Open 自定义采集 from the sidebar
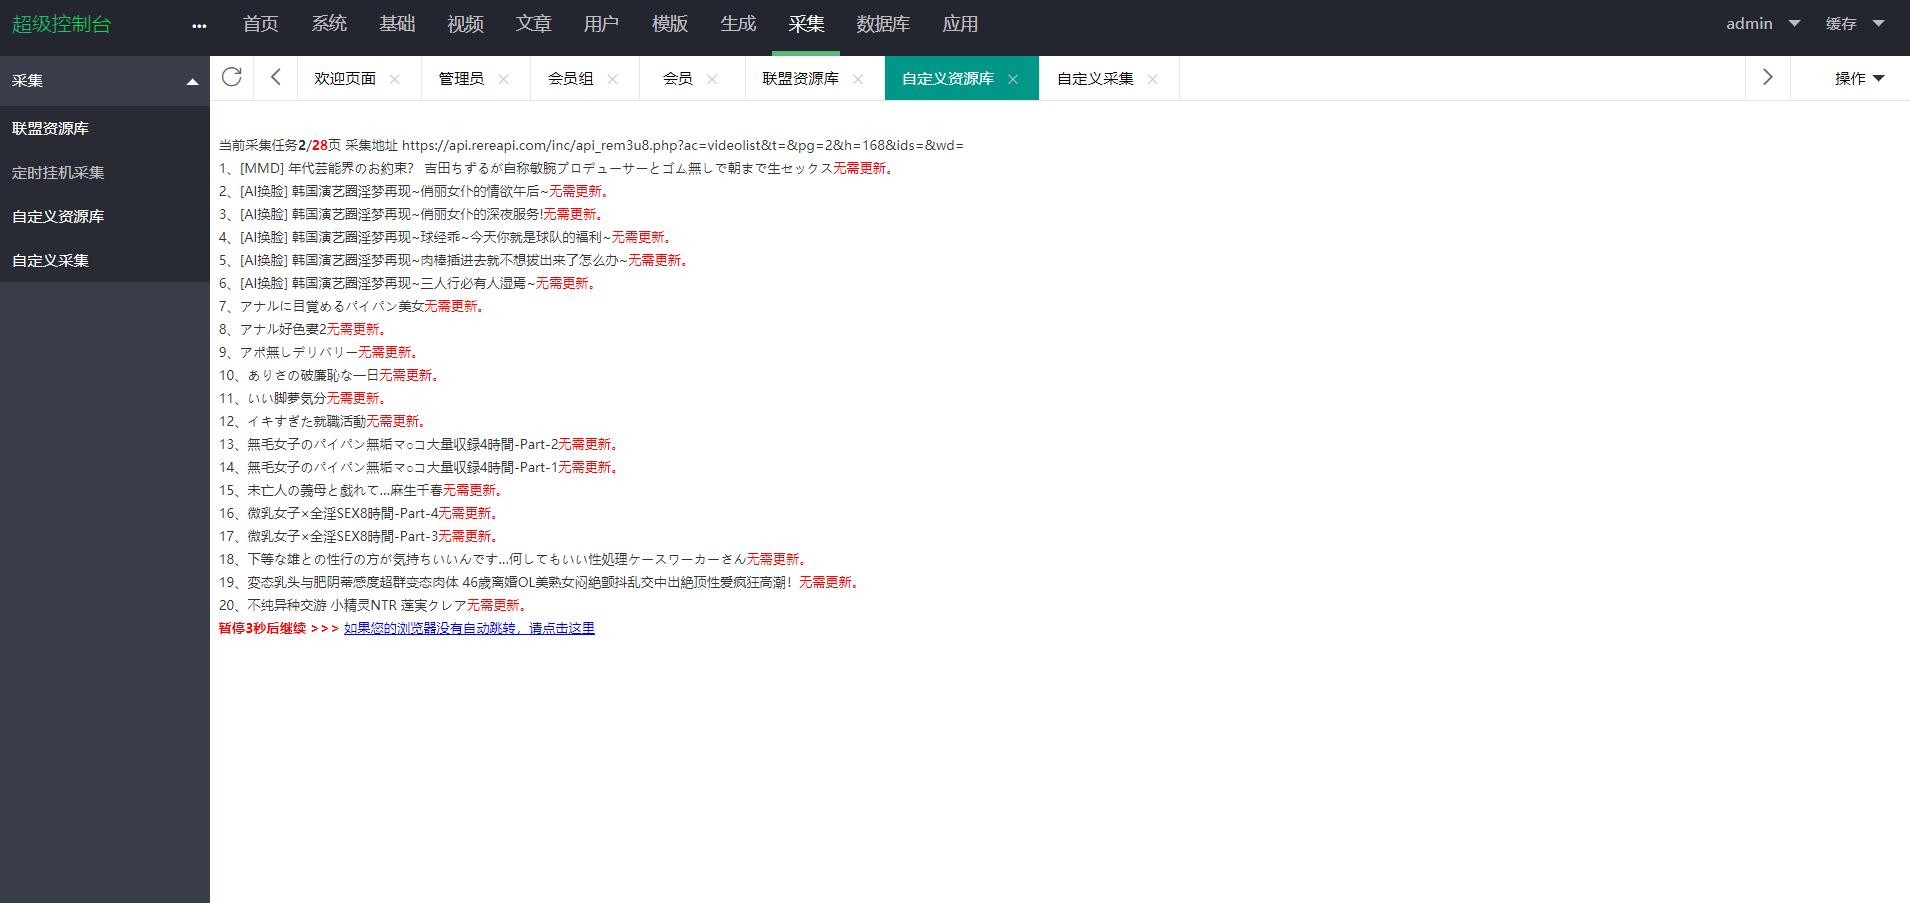The image size is (1910, 903). click(x=50, y=260)
